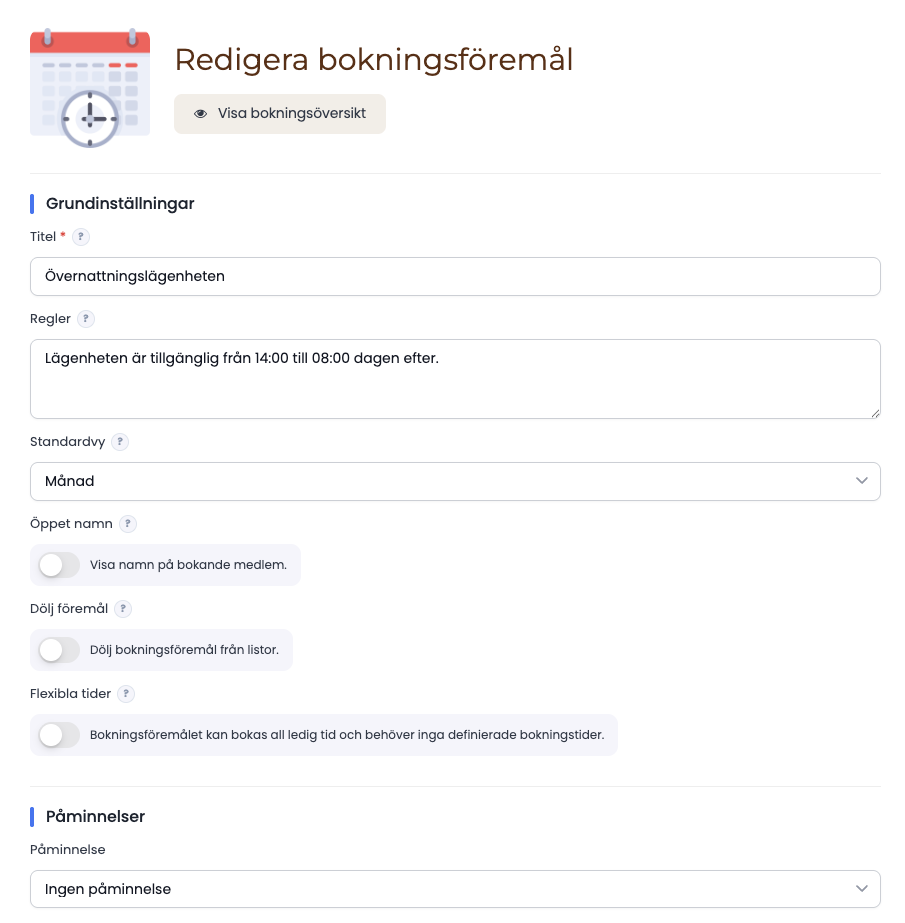Screen dimensions: 905x923
Task: Click the chevron arrow of the Månad dropdown
Action: click(x=862, y=481)
